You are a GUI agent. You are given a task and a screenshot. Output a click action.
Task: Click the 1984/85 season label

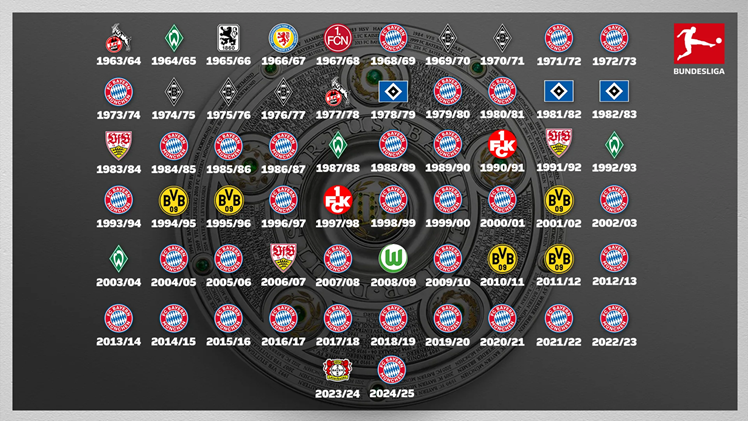click(174, 169)
